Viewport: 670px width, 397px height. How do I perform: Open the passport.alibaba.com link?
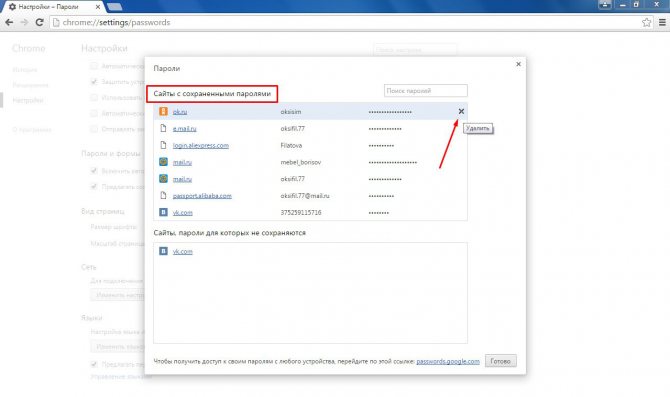[202, 196]
